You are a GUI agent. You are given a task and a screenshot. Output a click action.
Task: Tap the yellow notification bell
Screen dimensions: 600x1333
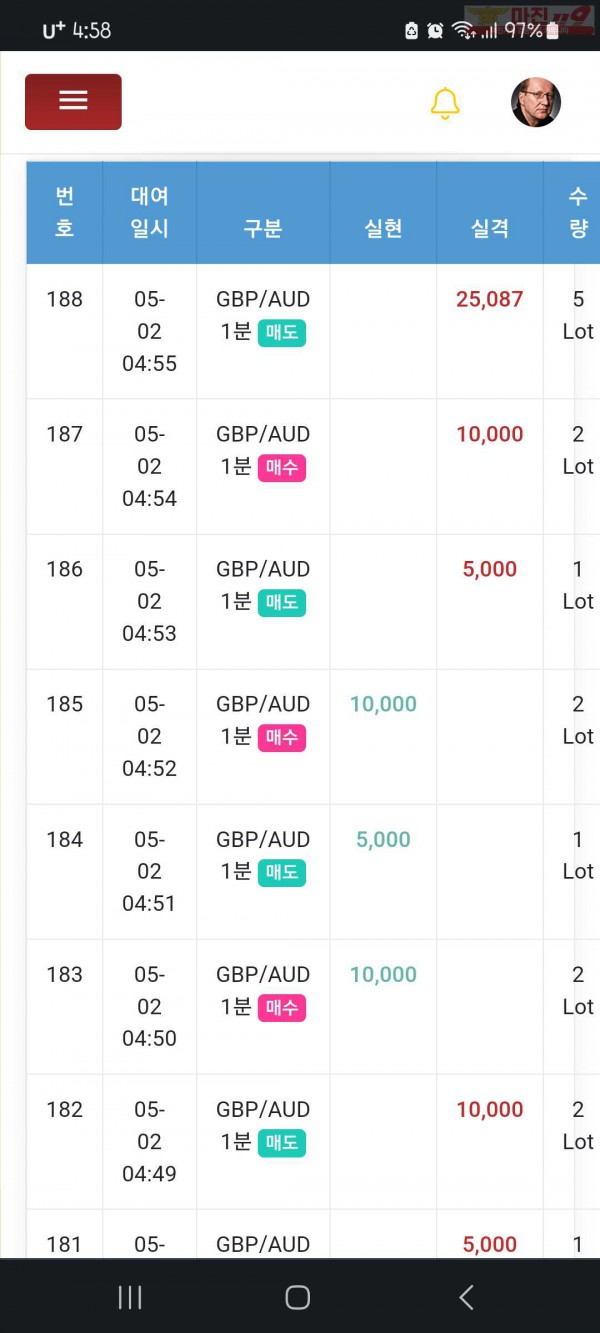point(445,103)
